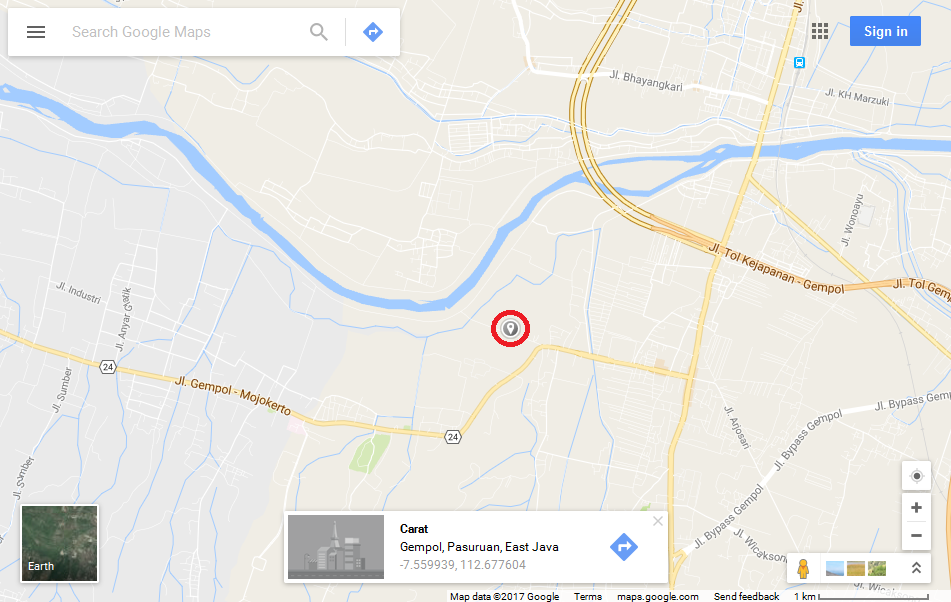Close the Carat info card
Viewport: 951px width, 602px height.
pos(657,521)
